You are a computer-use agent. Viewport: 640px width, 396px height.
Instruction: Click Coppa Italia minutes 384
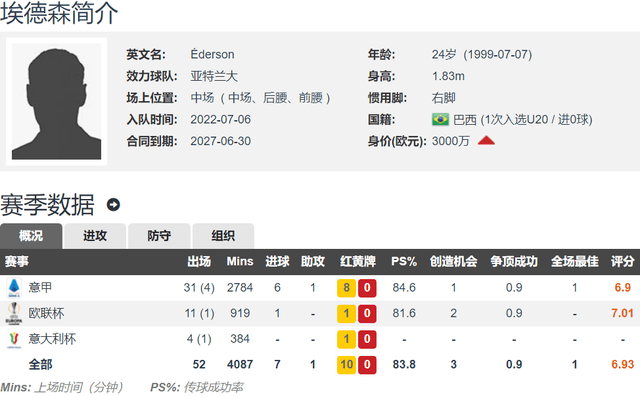tap(240, 339)
